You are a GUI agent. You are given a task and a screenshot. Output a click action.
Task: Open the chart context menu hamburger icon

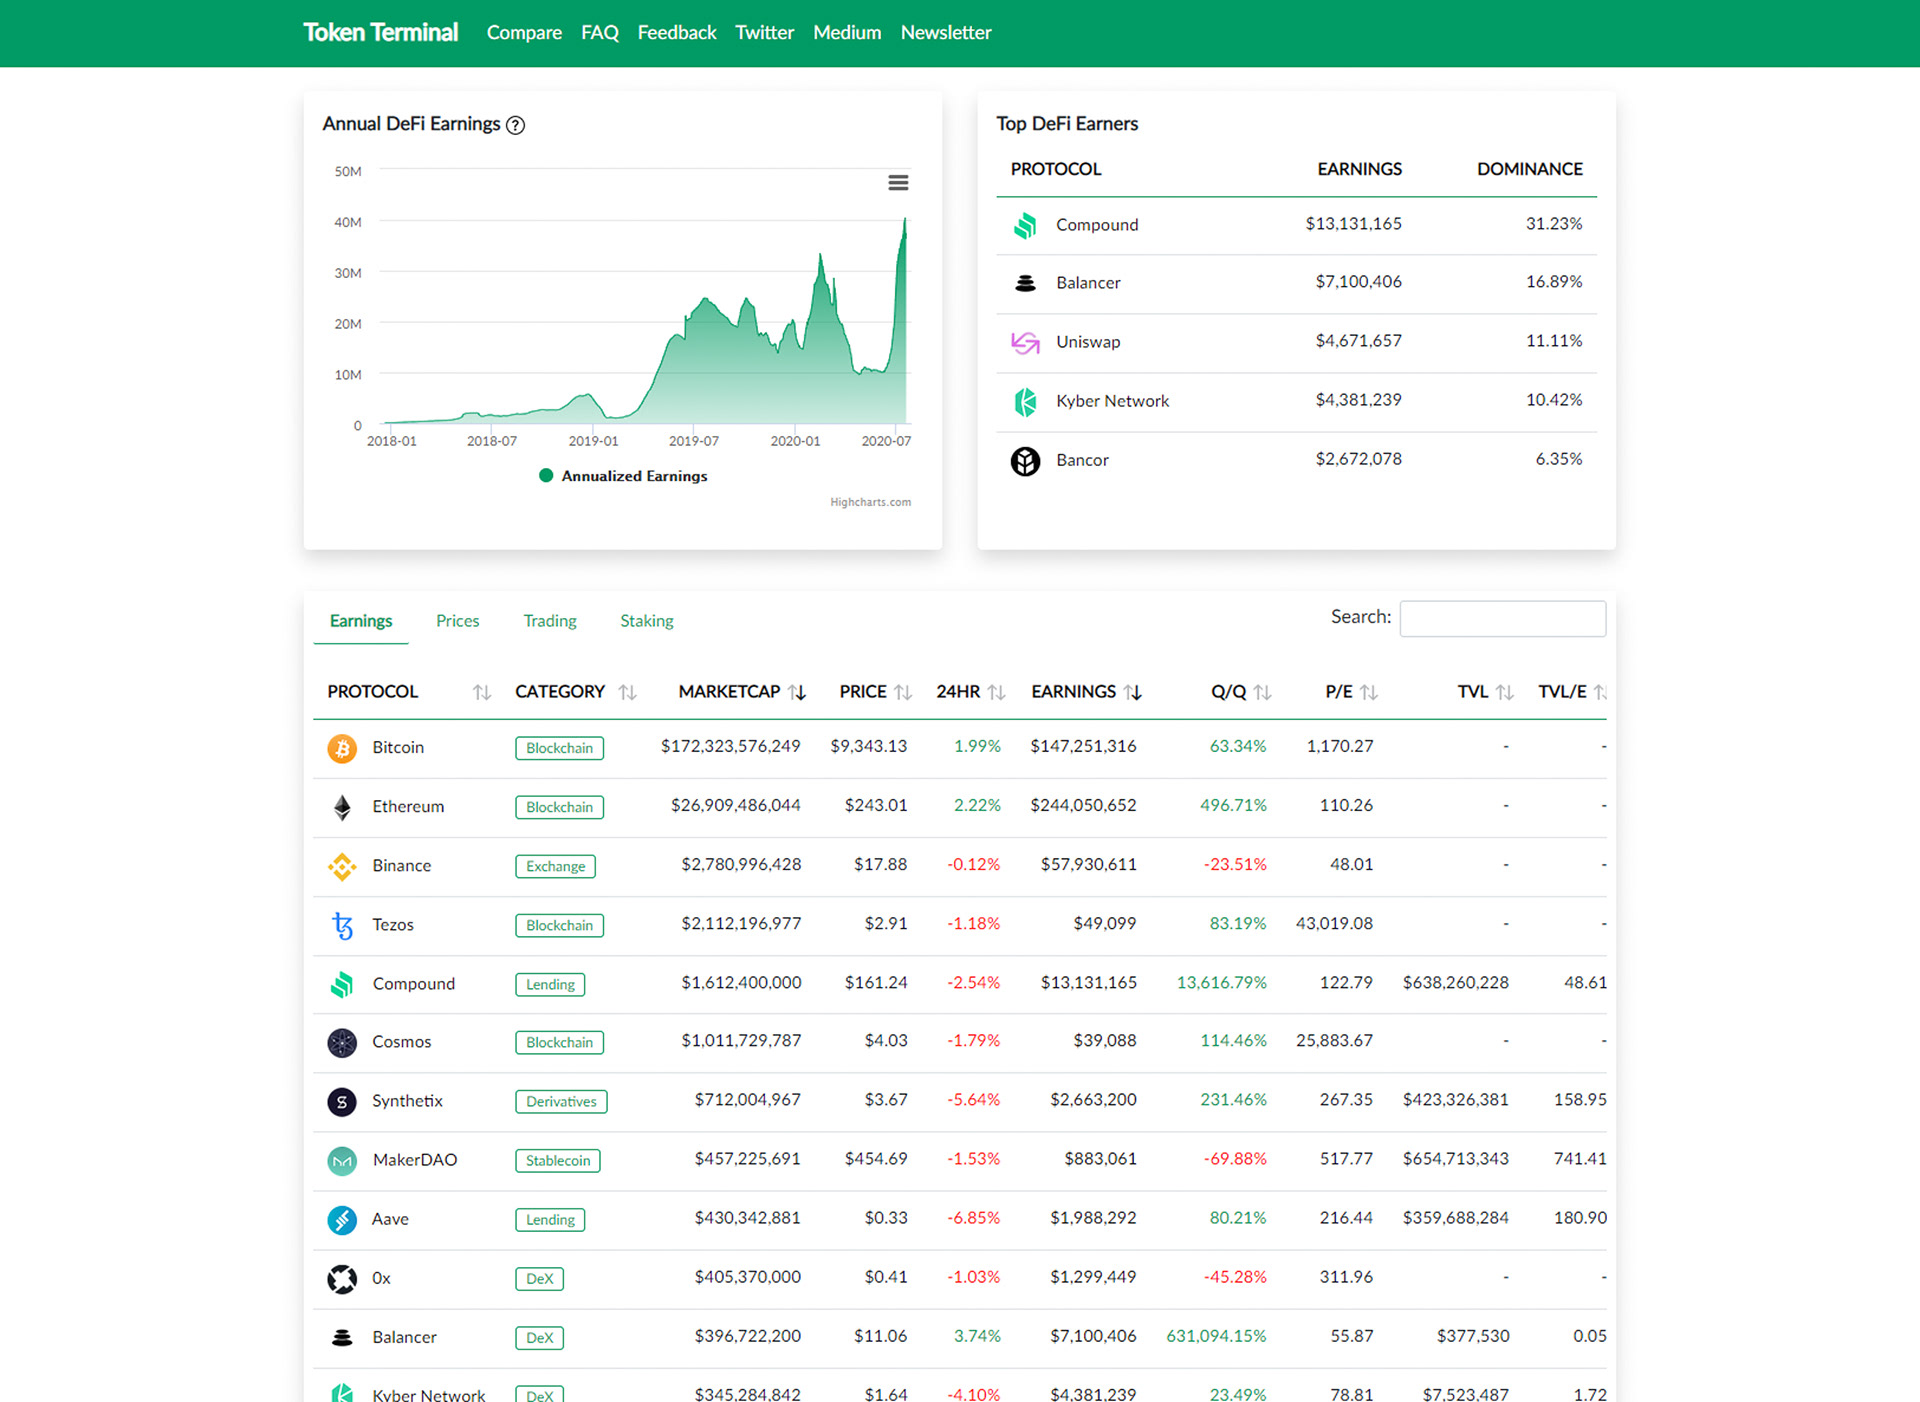(898, 182)
